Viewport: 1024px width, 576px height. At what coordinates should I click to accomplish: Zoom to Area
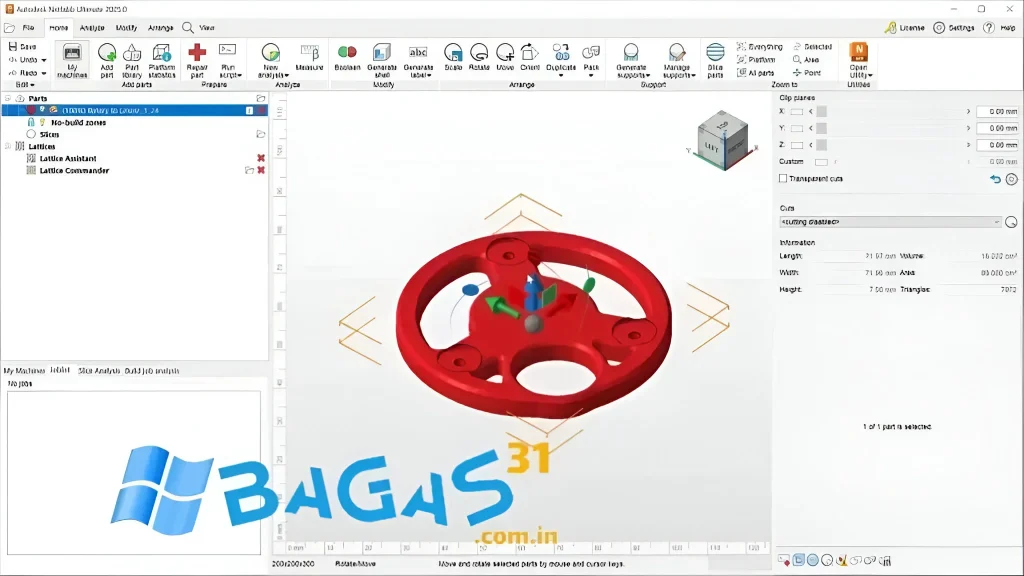(806, 59)
